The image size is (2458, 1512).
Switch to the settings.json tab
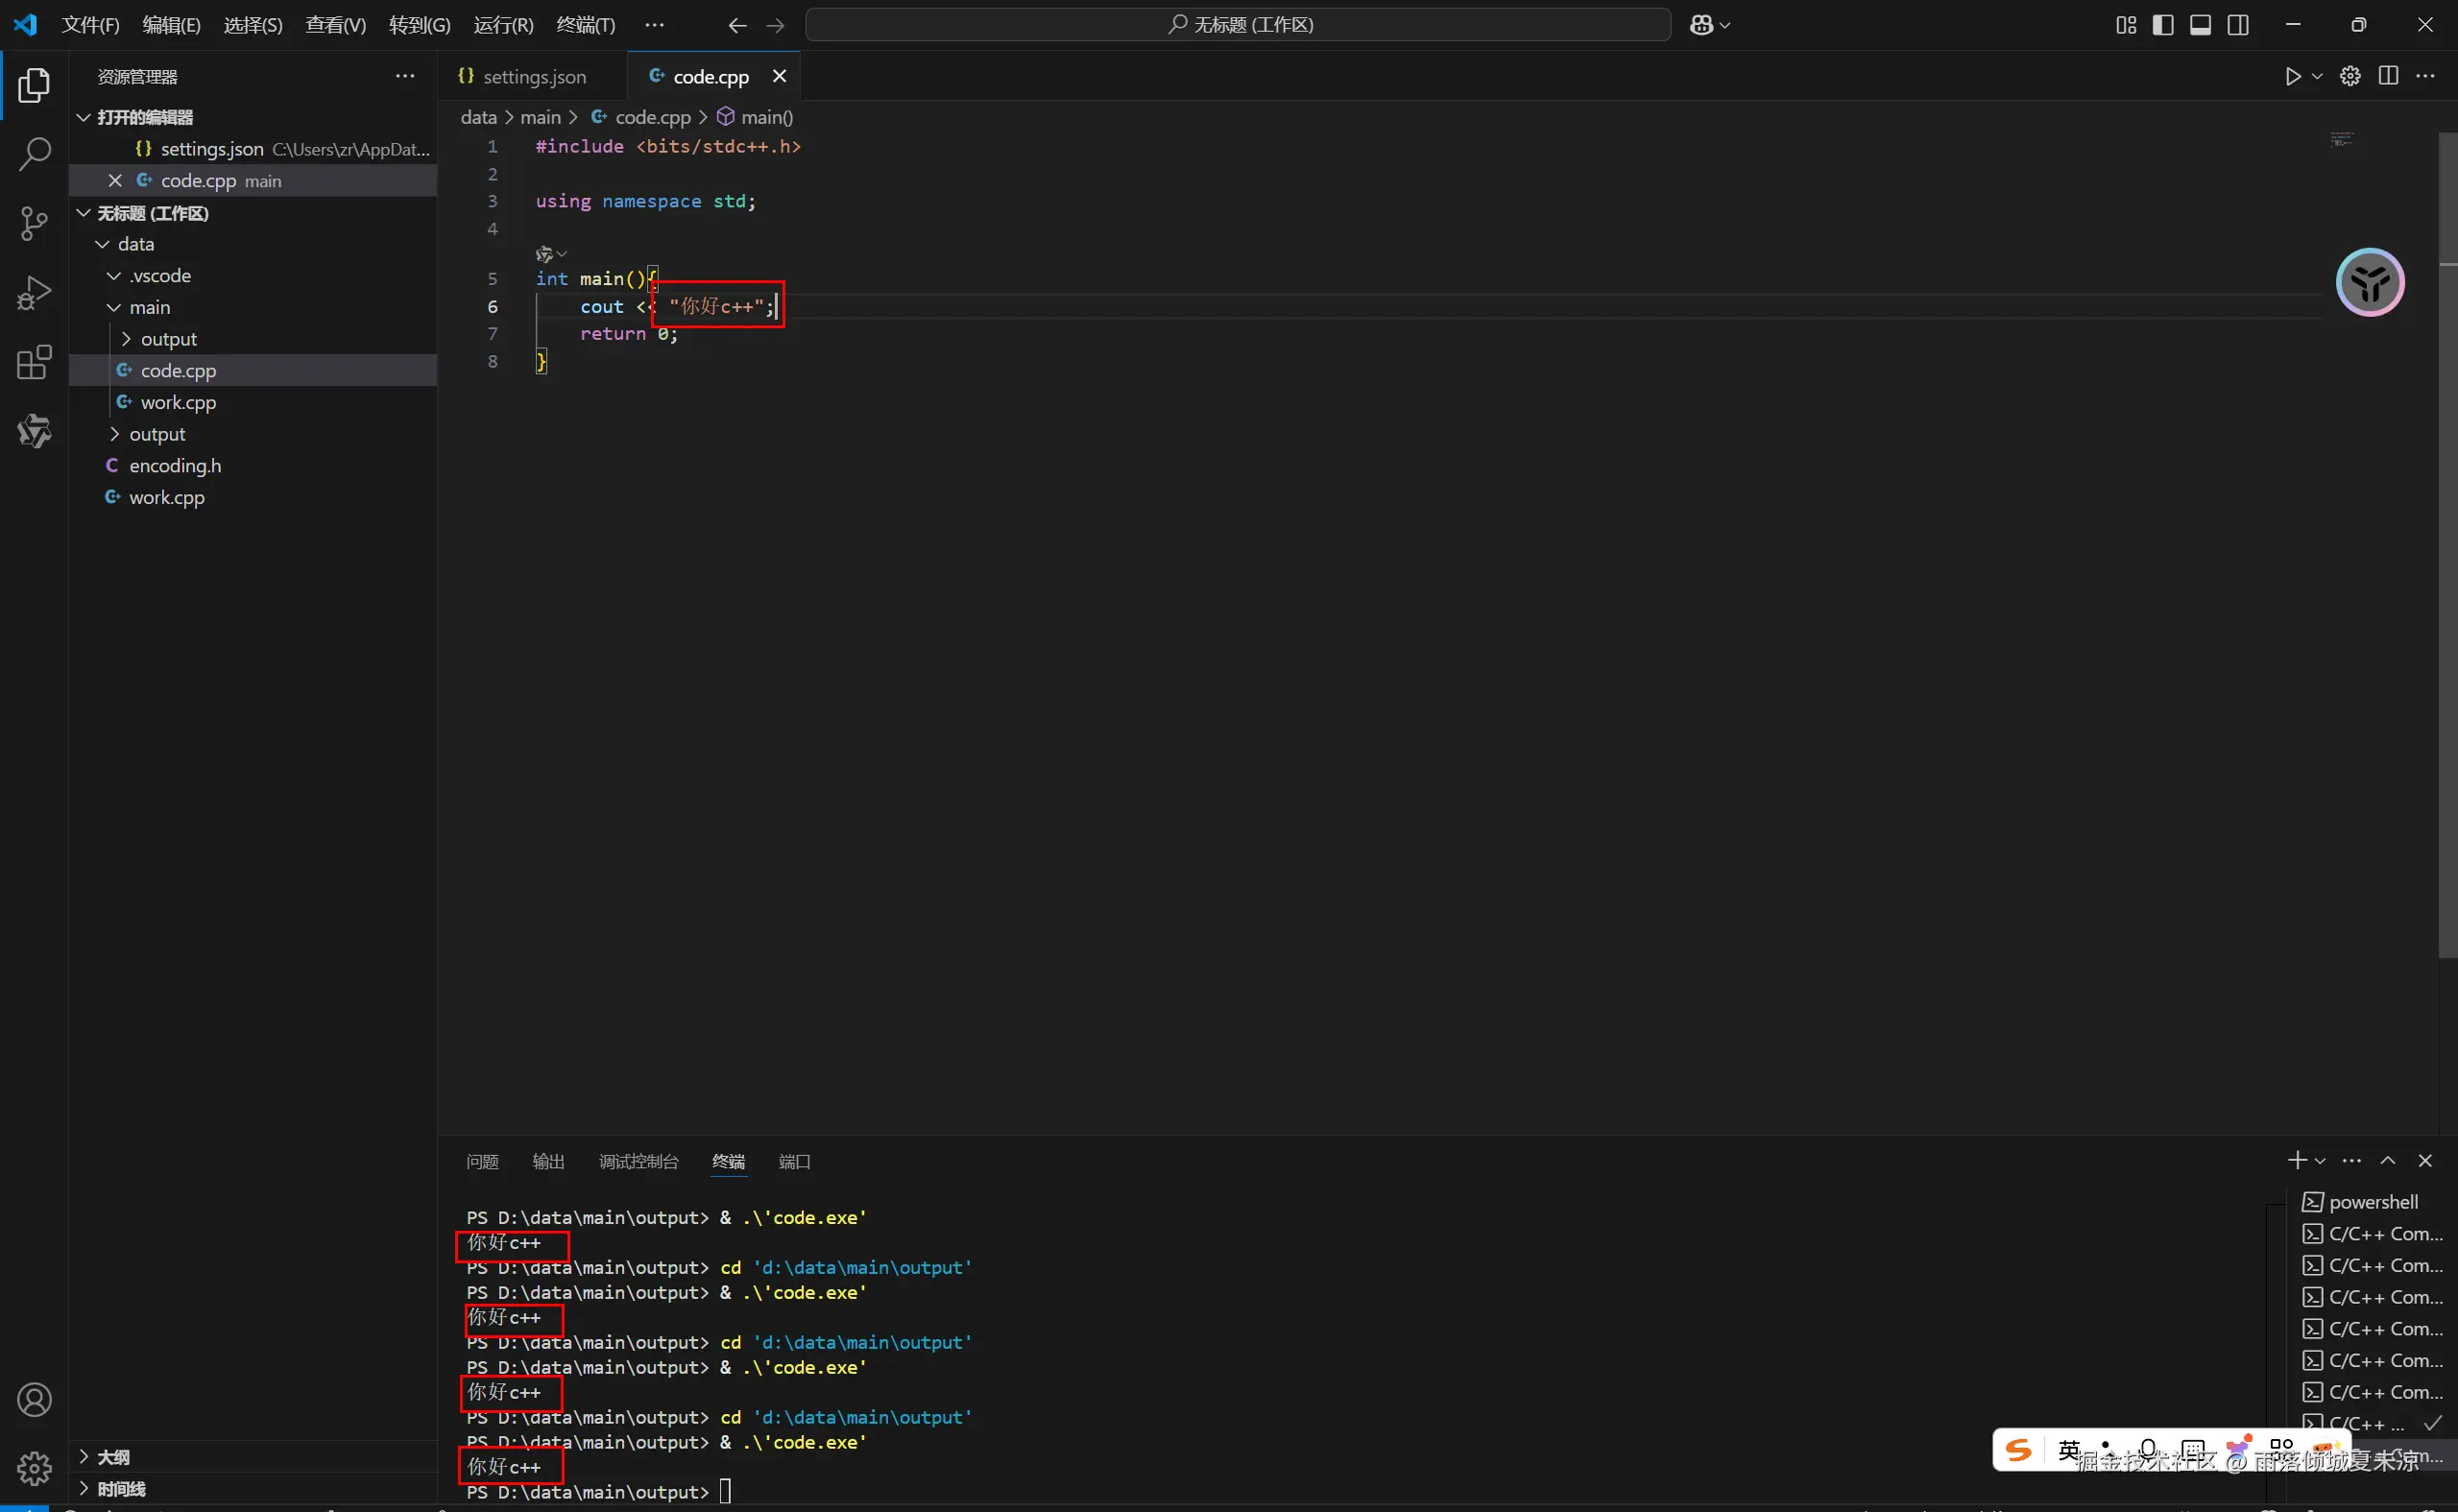point(532,77)
